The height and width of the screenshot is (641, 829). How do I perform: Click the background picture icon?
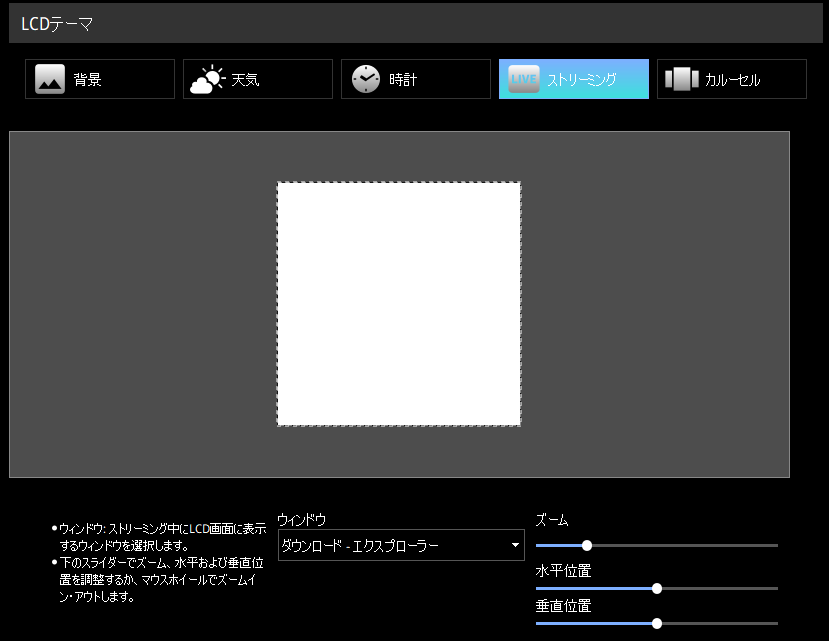50,79
